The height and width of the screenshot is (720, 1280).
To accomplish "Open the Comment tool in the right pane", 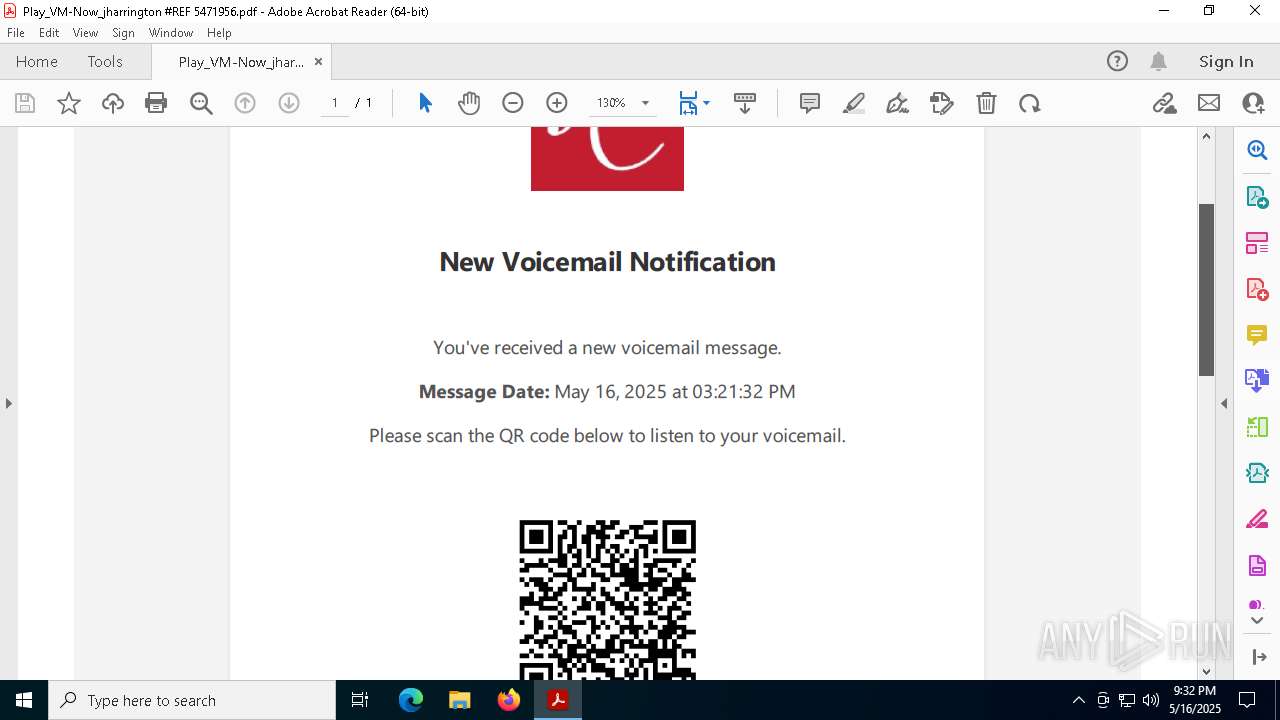I will tap(1257, 335).
